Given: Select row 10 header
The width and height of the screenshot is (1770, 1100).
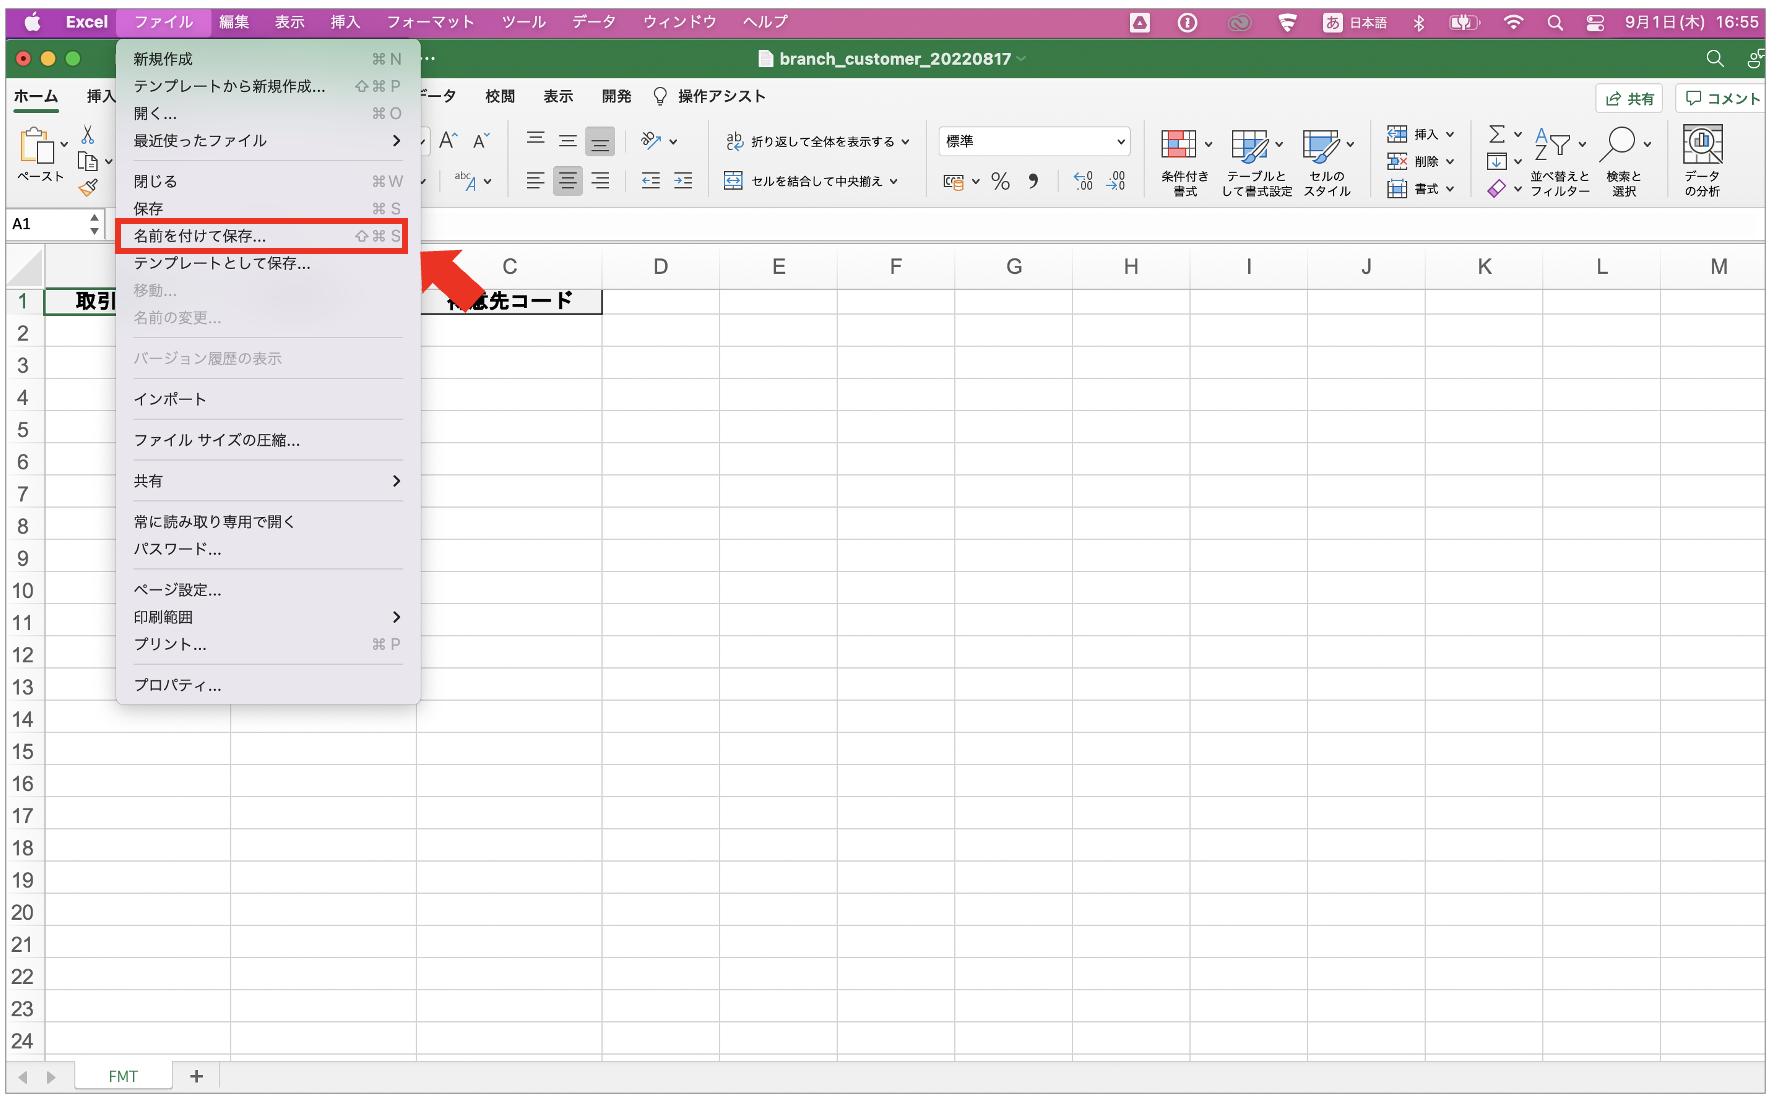Looking at the screenshot, I should point(23,590).
